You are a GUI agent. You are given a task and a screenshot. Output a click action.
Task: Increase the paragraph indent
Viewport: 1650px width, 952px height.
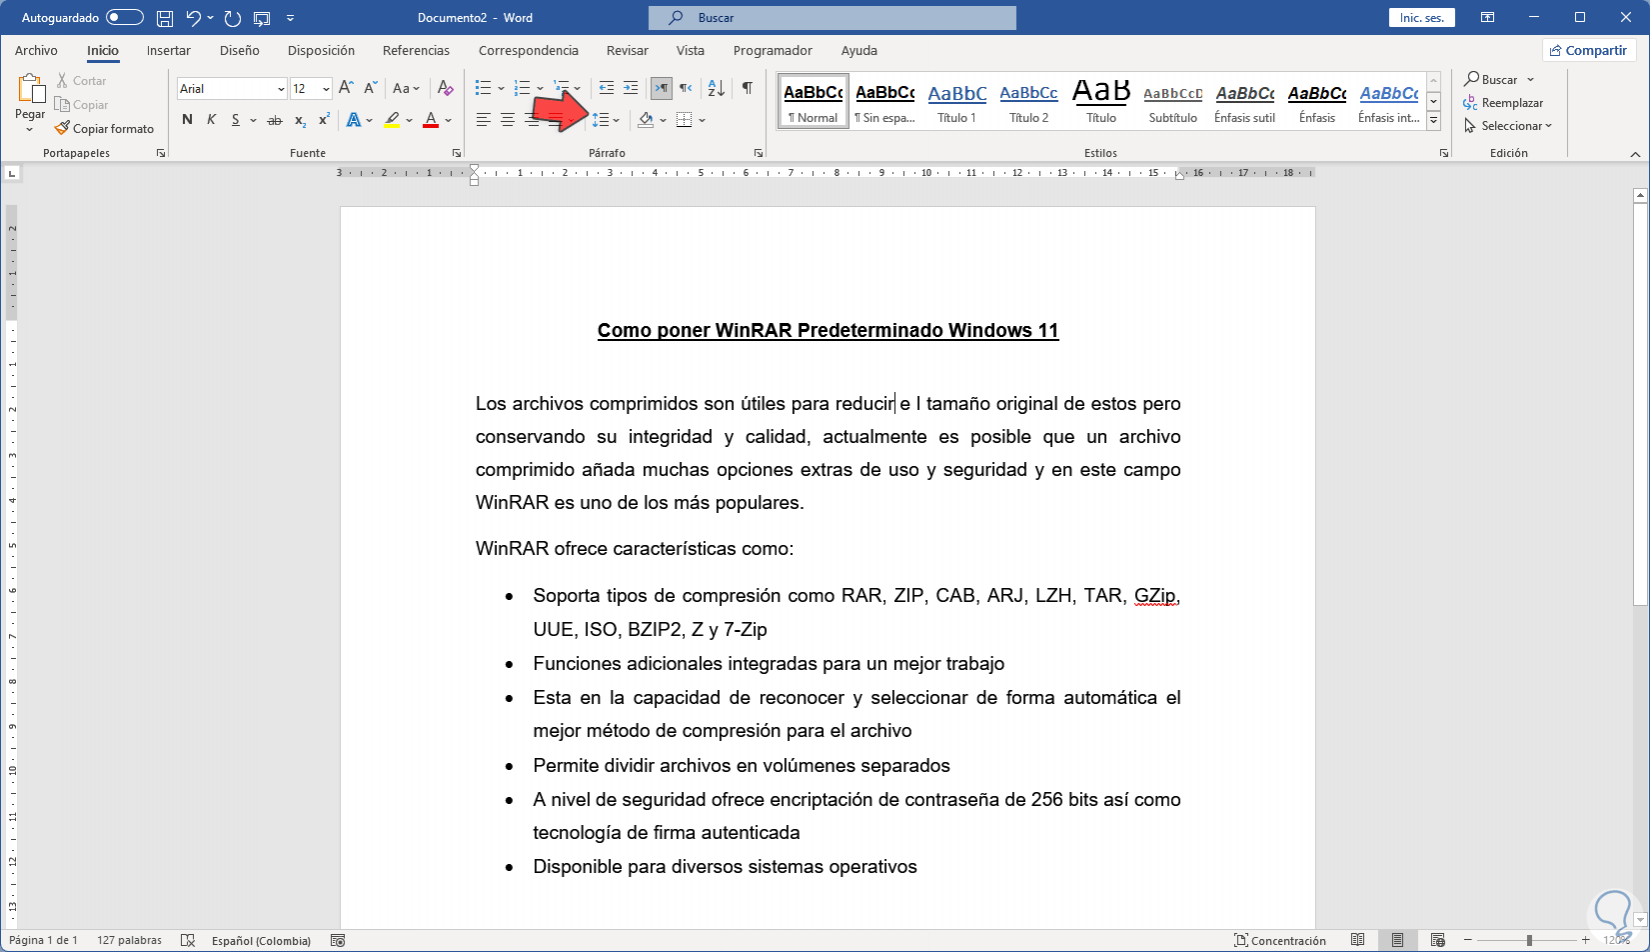(x=630, y=88)
